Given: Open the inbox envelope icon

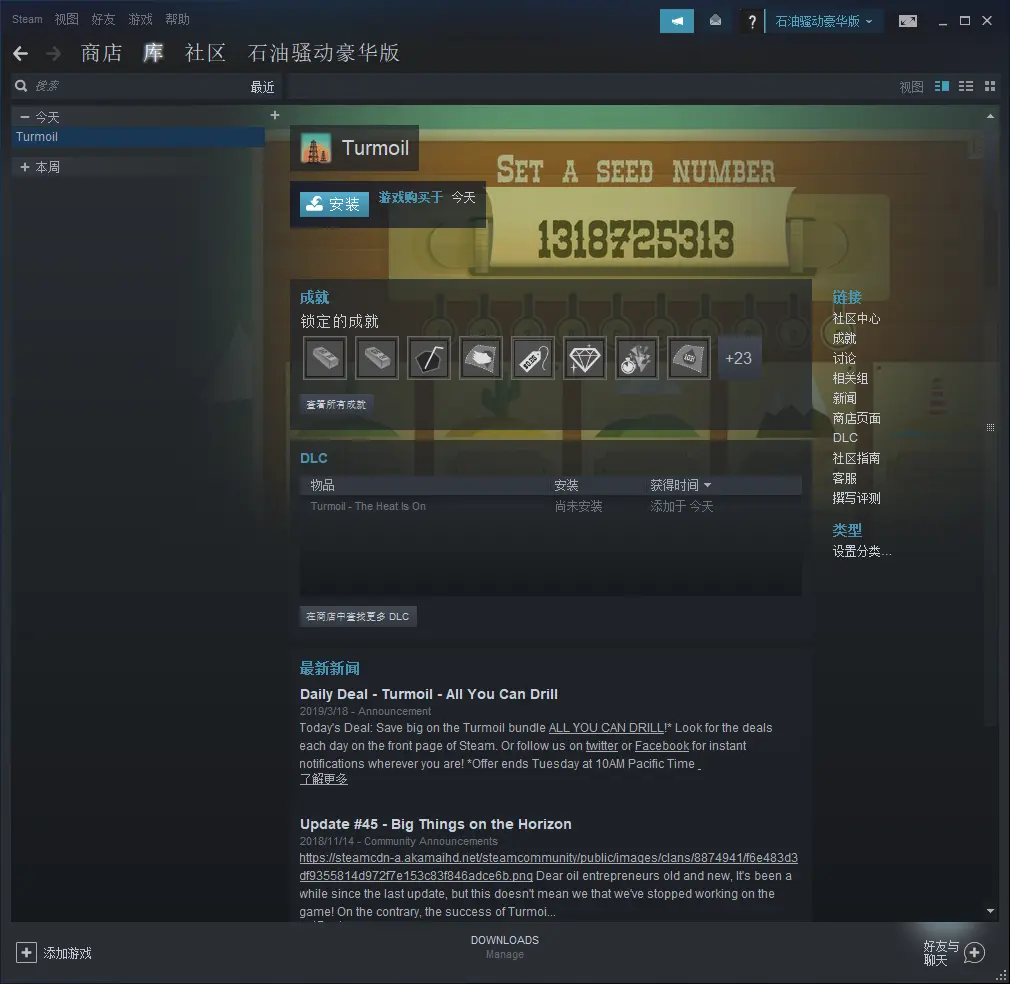Looking at the screenshot, I should [715, 21].
